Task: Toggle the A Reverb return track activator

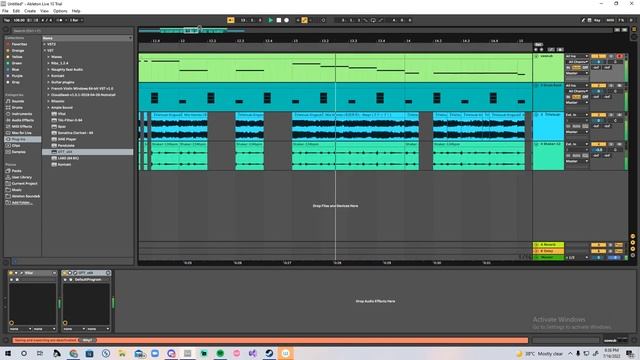Action: pos(598,245)
